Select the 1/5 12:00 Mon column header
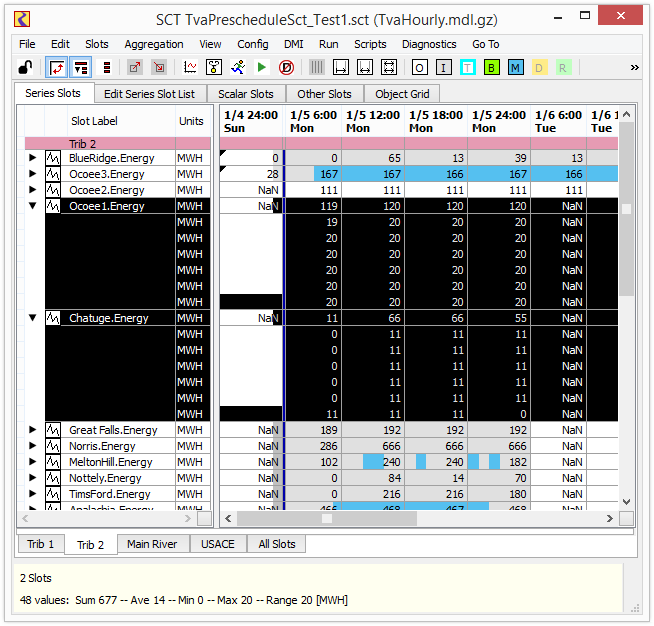Viewport: 654px width, 626px height. (x=373, y=121)
